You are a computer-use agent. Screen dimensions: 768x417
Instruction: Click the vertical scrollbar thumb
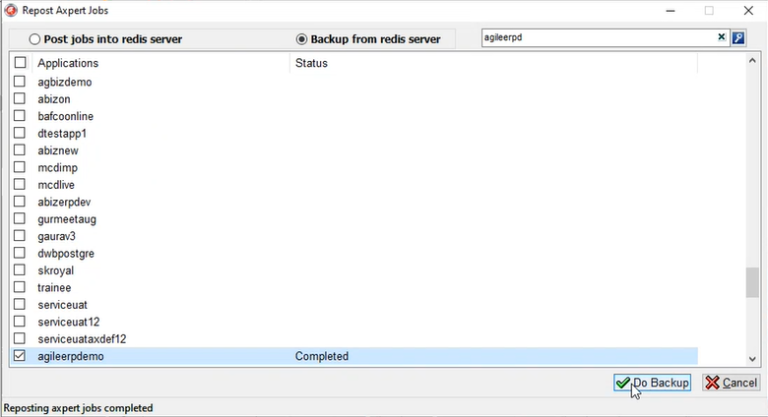(752, 282)
